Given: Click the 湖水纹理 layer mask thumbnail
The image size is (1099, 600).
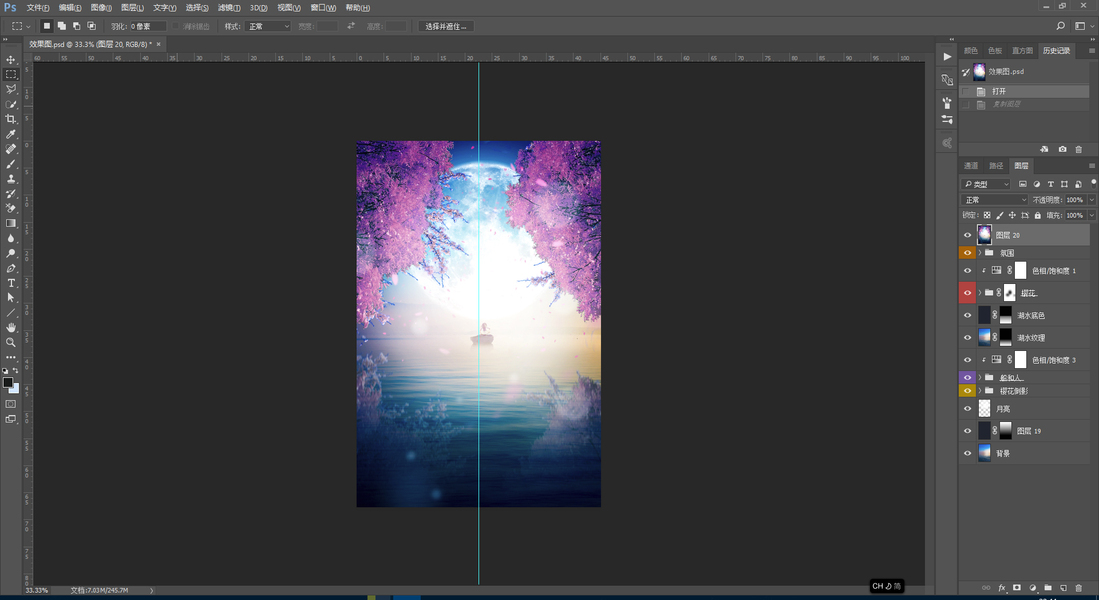Looking at the screenshot, I should click(x=1006, y=338).
